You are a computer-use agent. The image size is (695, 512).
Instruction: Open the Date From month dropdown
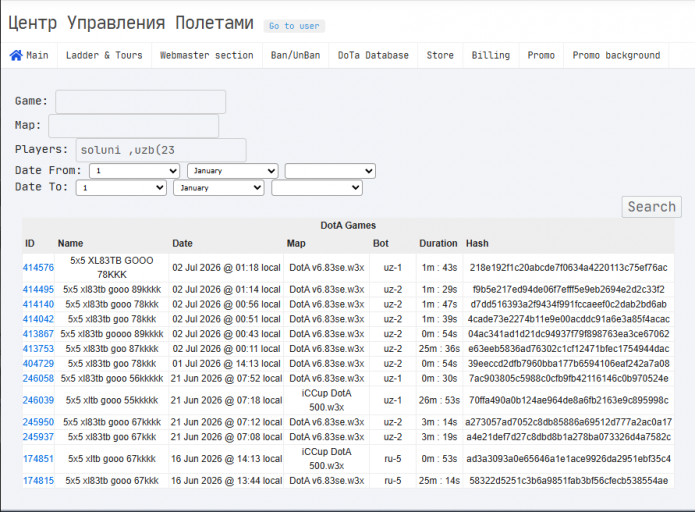[233, 171]
